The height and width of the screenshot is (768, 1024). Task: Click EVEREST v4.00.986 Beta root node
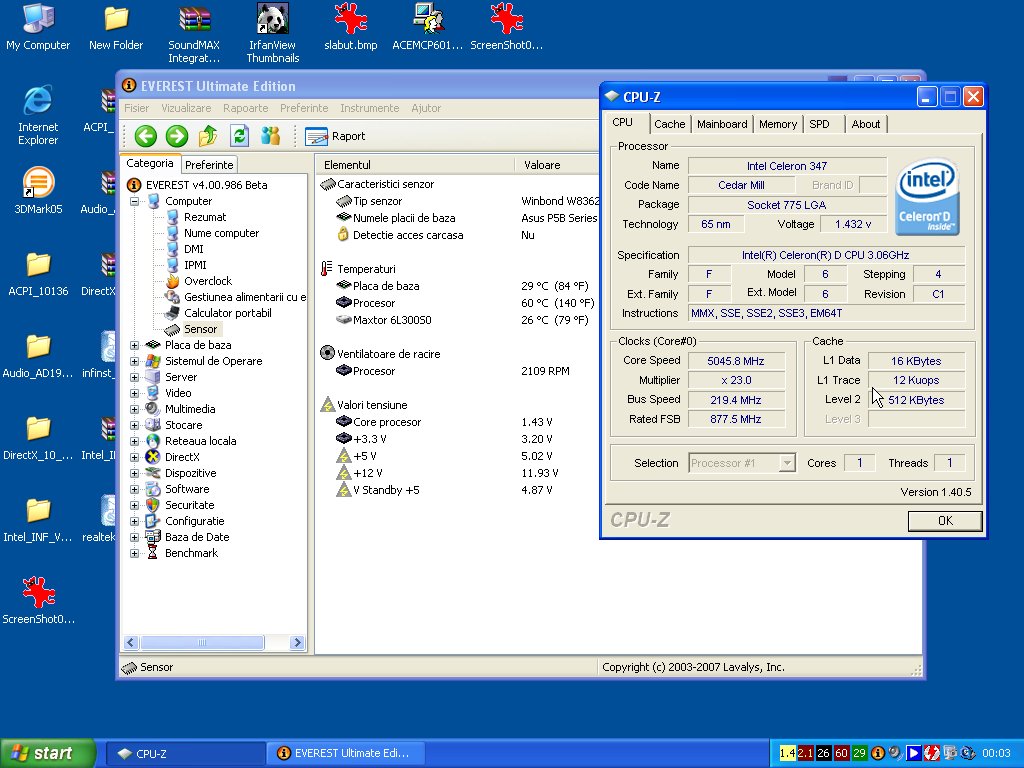(206, 185)
